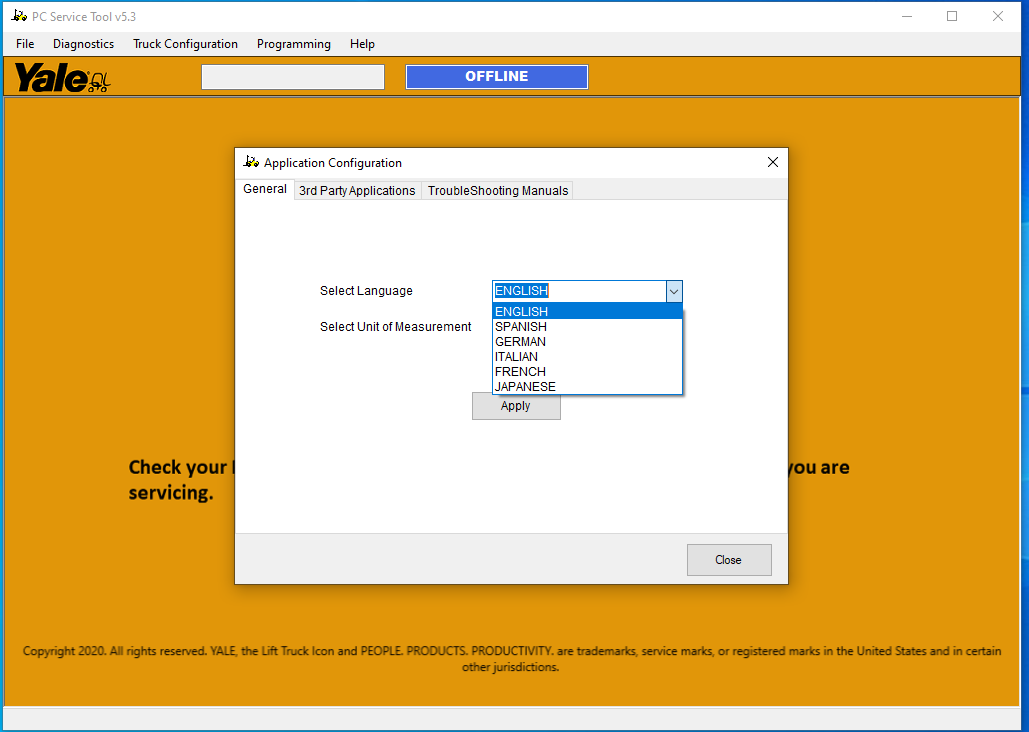The image size is (1029, 732).
Task: Click the Close button in dialog
Action: tap(728, 560)
